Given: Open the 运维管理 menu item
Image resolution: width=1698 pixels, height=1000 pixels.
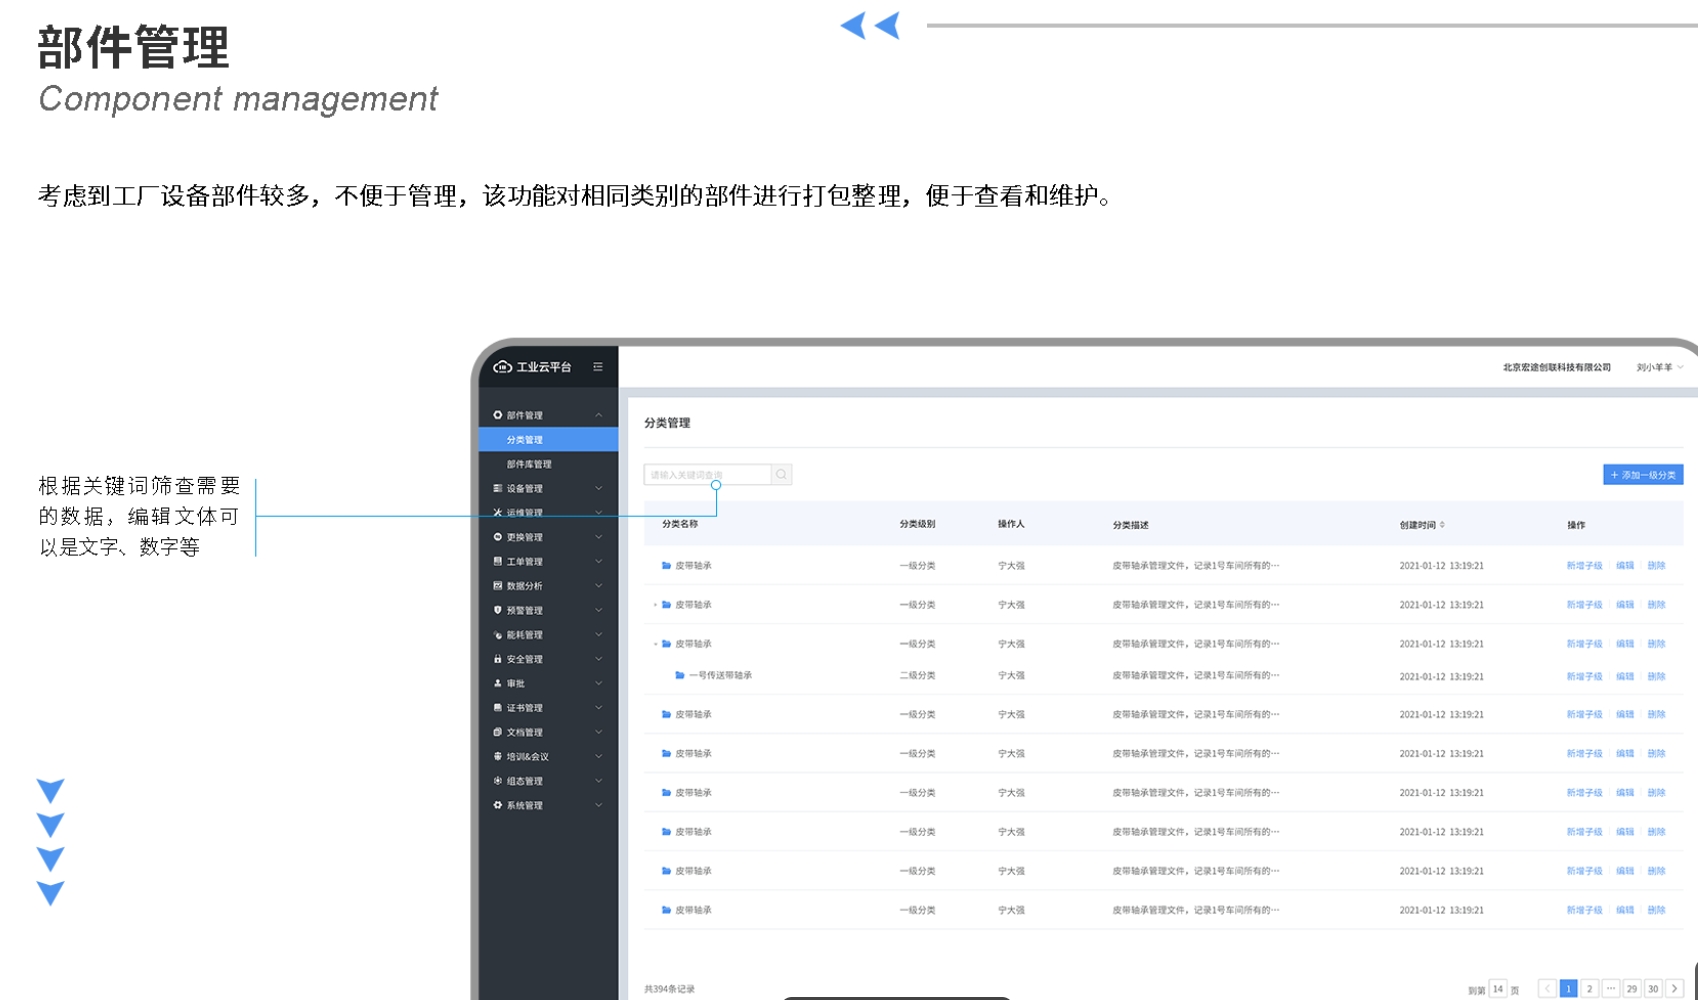Looking at the screenshot, I should [x=548, y=513].
